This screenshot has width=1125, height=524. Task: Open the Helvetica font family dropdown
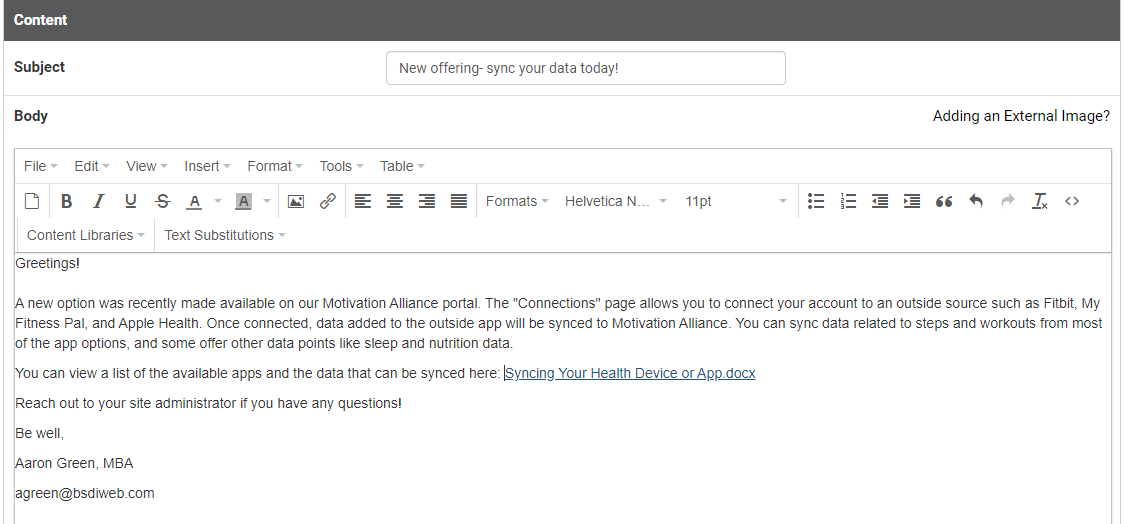tap(615, 201)
